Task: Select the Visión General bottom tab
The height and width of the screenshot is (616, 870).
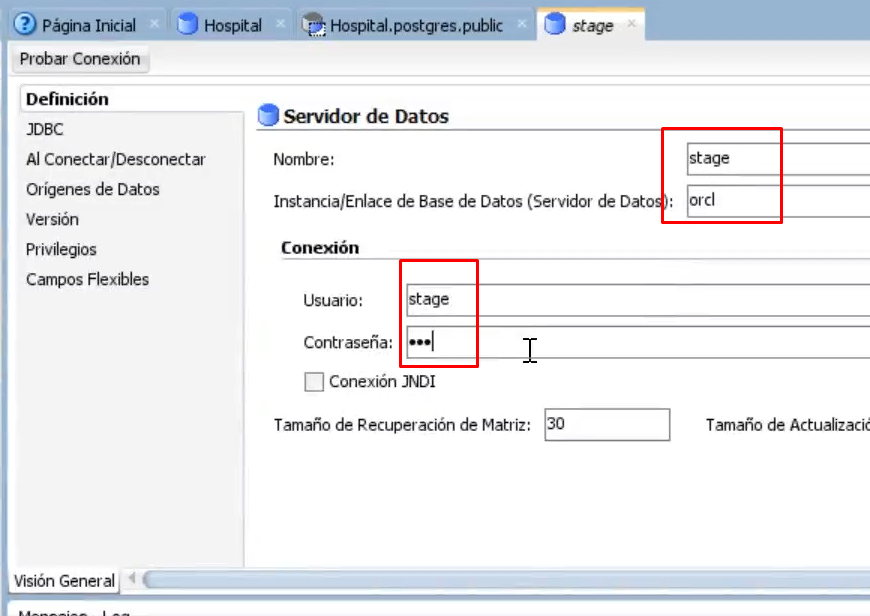Action: [64, 581]
